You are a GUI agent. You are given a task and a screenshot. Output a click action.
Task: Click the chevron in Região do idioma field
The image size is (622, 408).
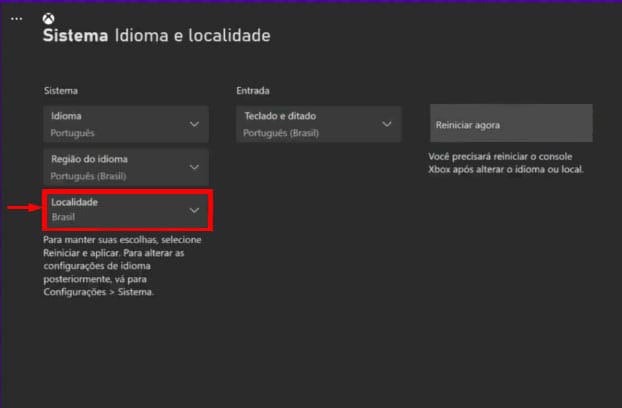(x=194, y=166)
